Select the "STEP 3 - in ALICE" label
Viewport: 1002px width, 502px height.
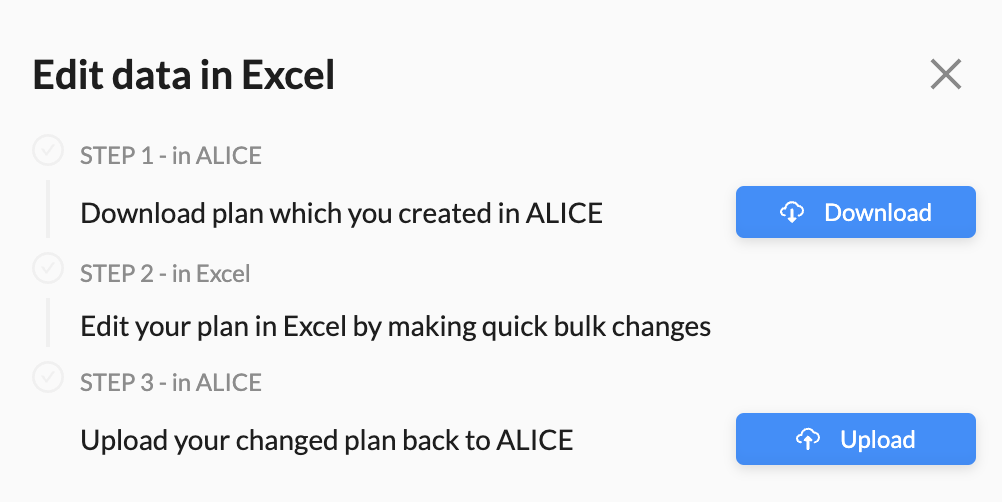(171, 382)
